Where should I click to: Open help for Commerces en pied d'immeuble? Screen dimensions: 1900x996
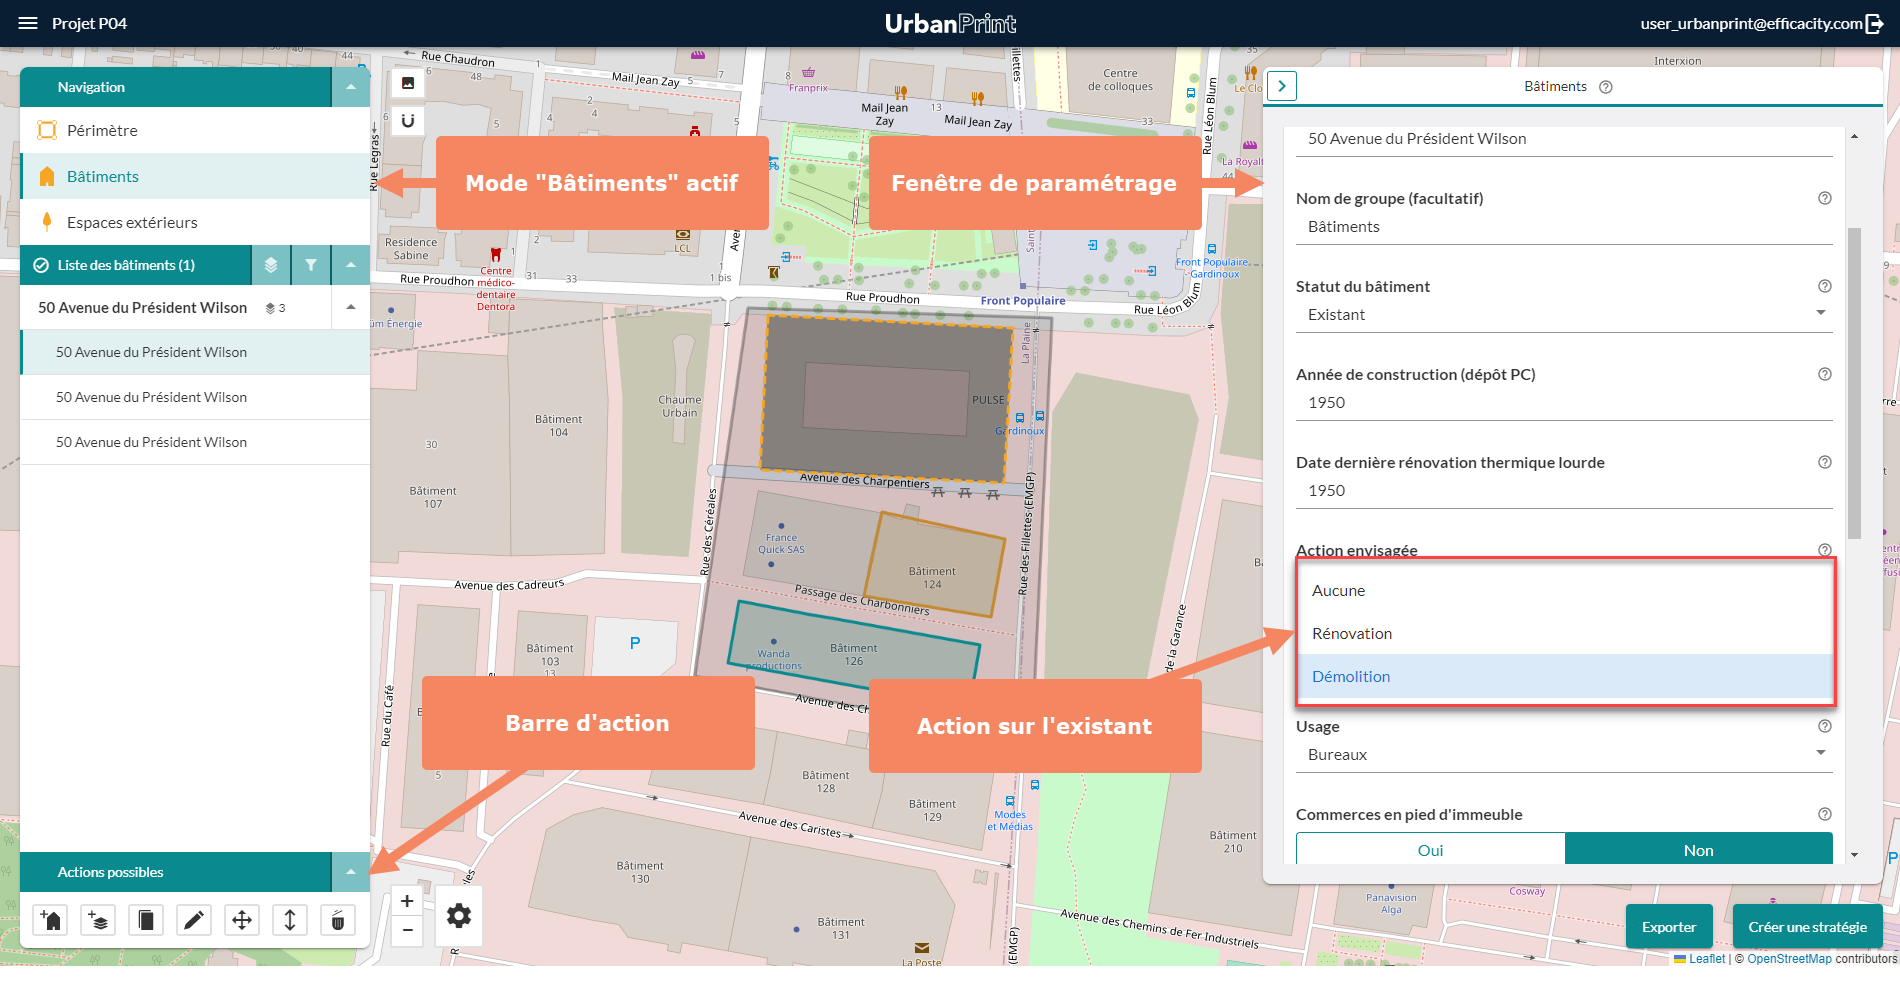point(1825,814)
